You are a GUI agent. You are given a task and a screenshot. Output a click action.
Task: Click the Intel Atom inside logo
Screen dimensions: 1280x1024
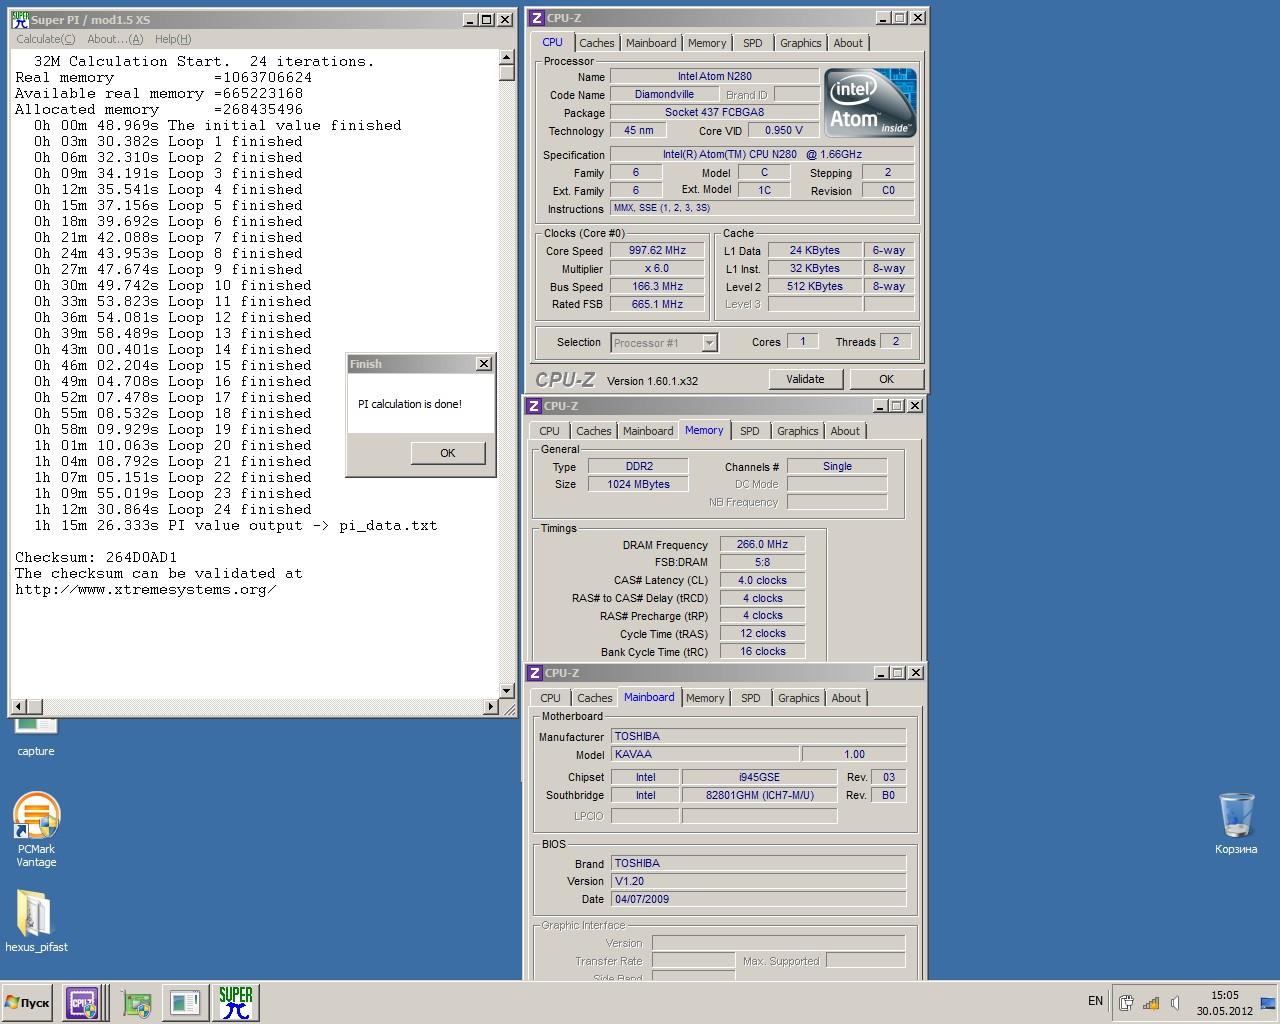pyautogui.click(x=869, y=103)
